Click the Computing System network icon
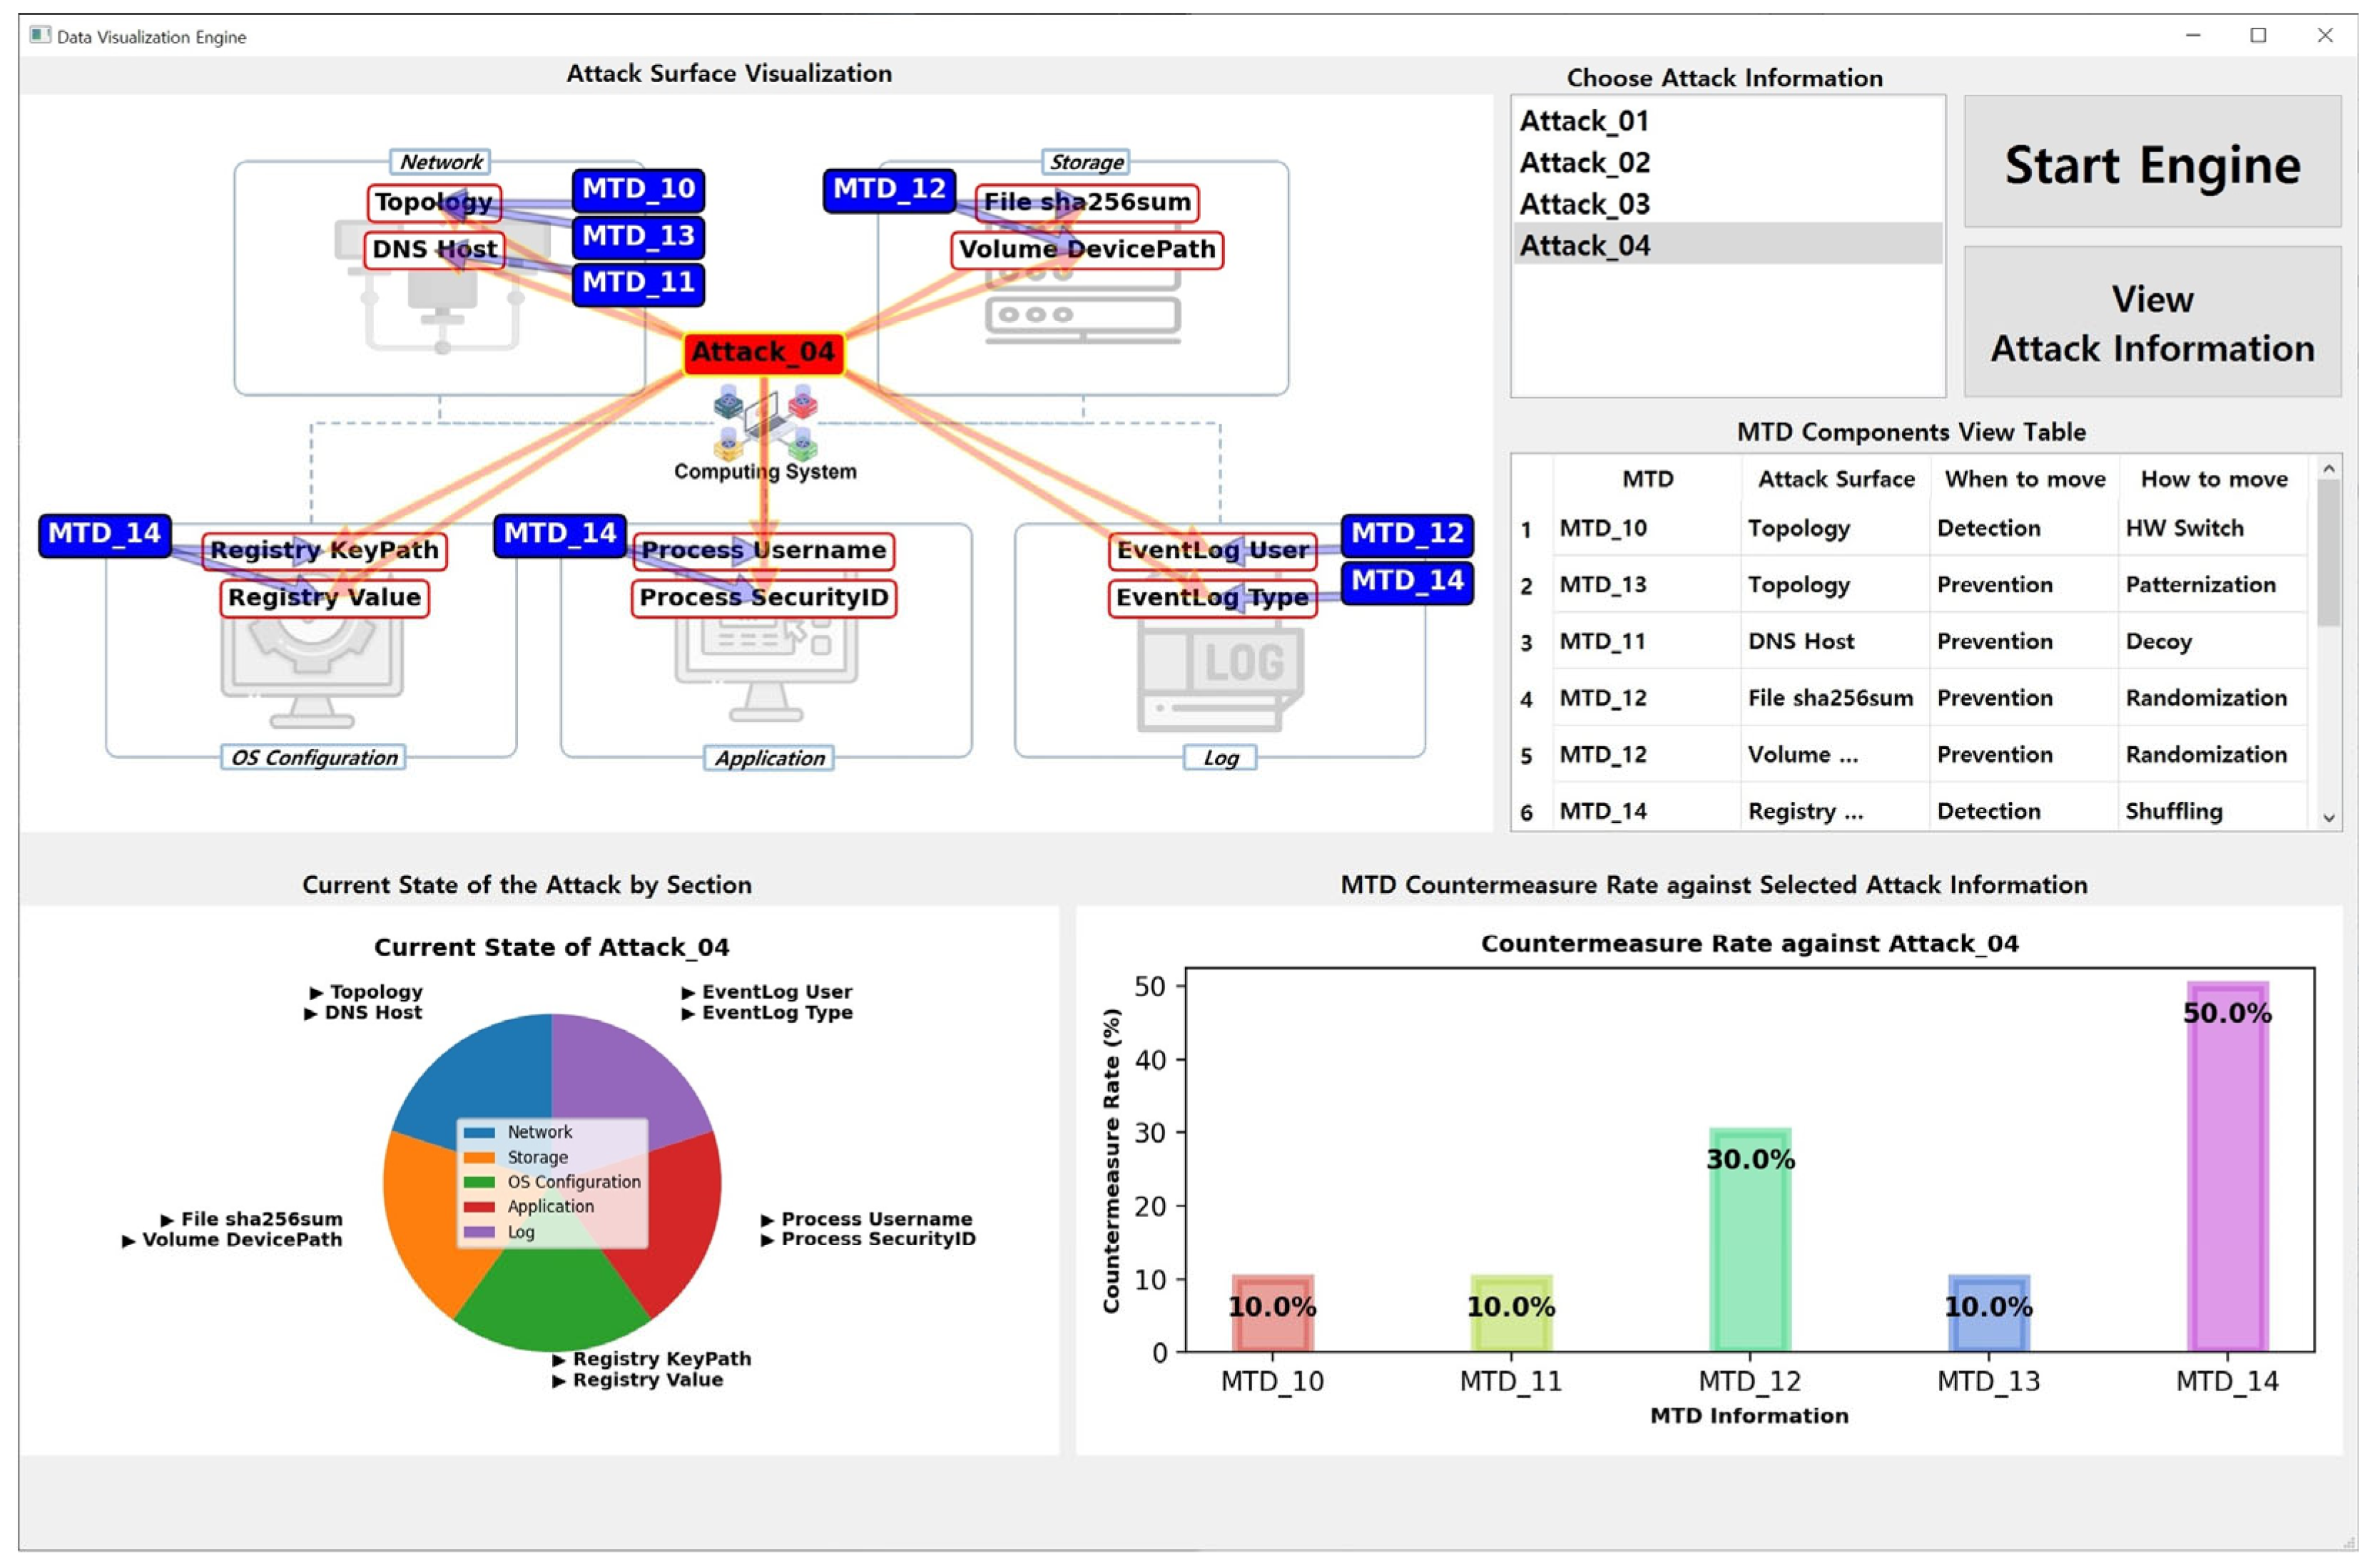This screenshot has width=2375, height=1568. coord(765,421)
